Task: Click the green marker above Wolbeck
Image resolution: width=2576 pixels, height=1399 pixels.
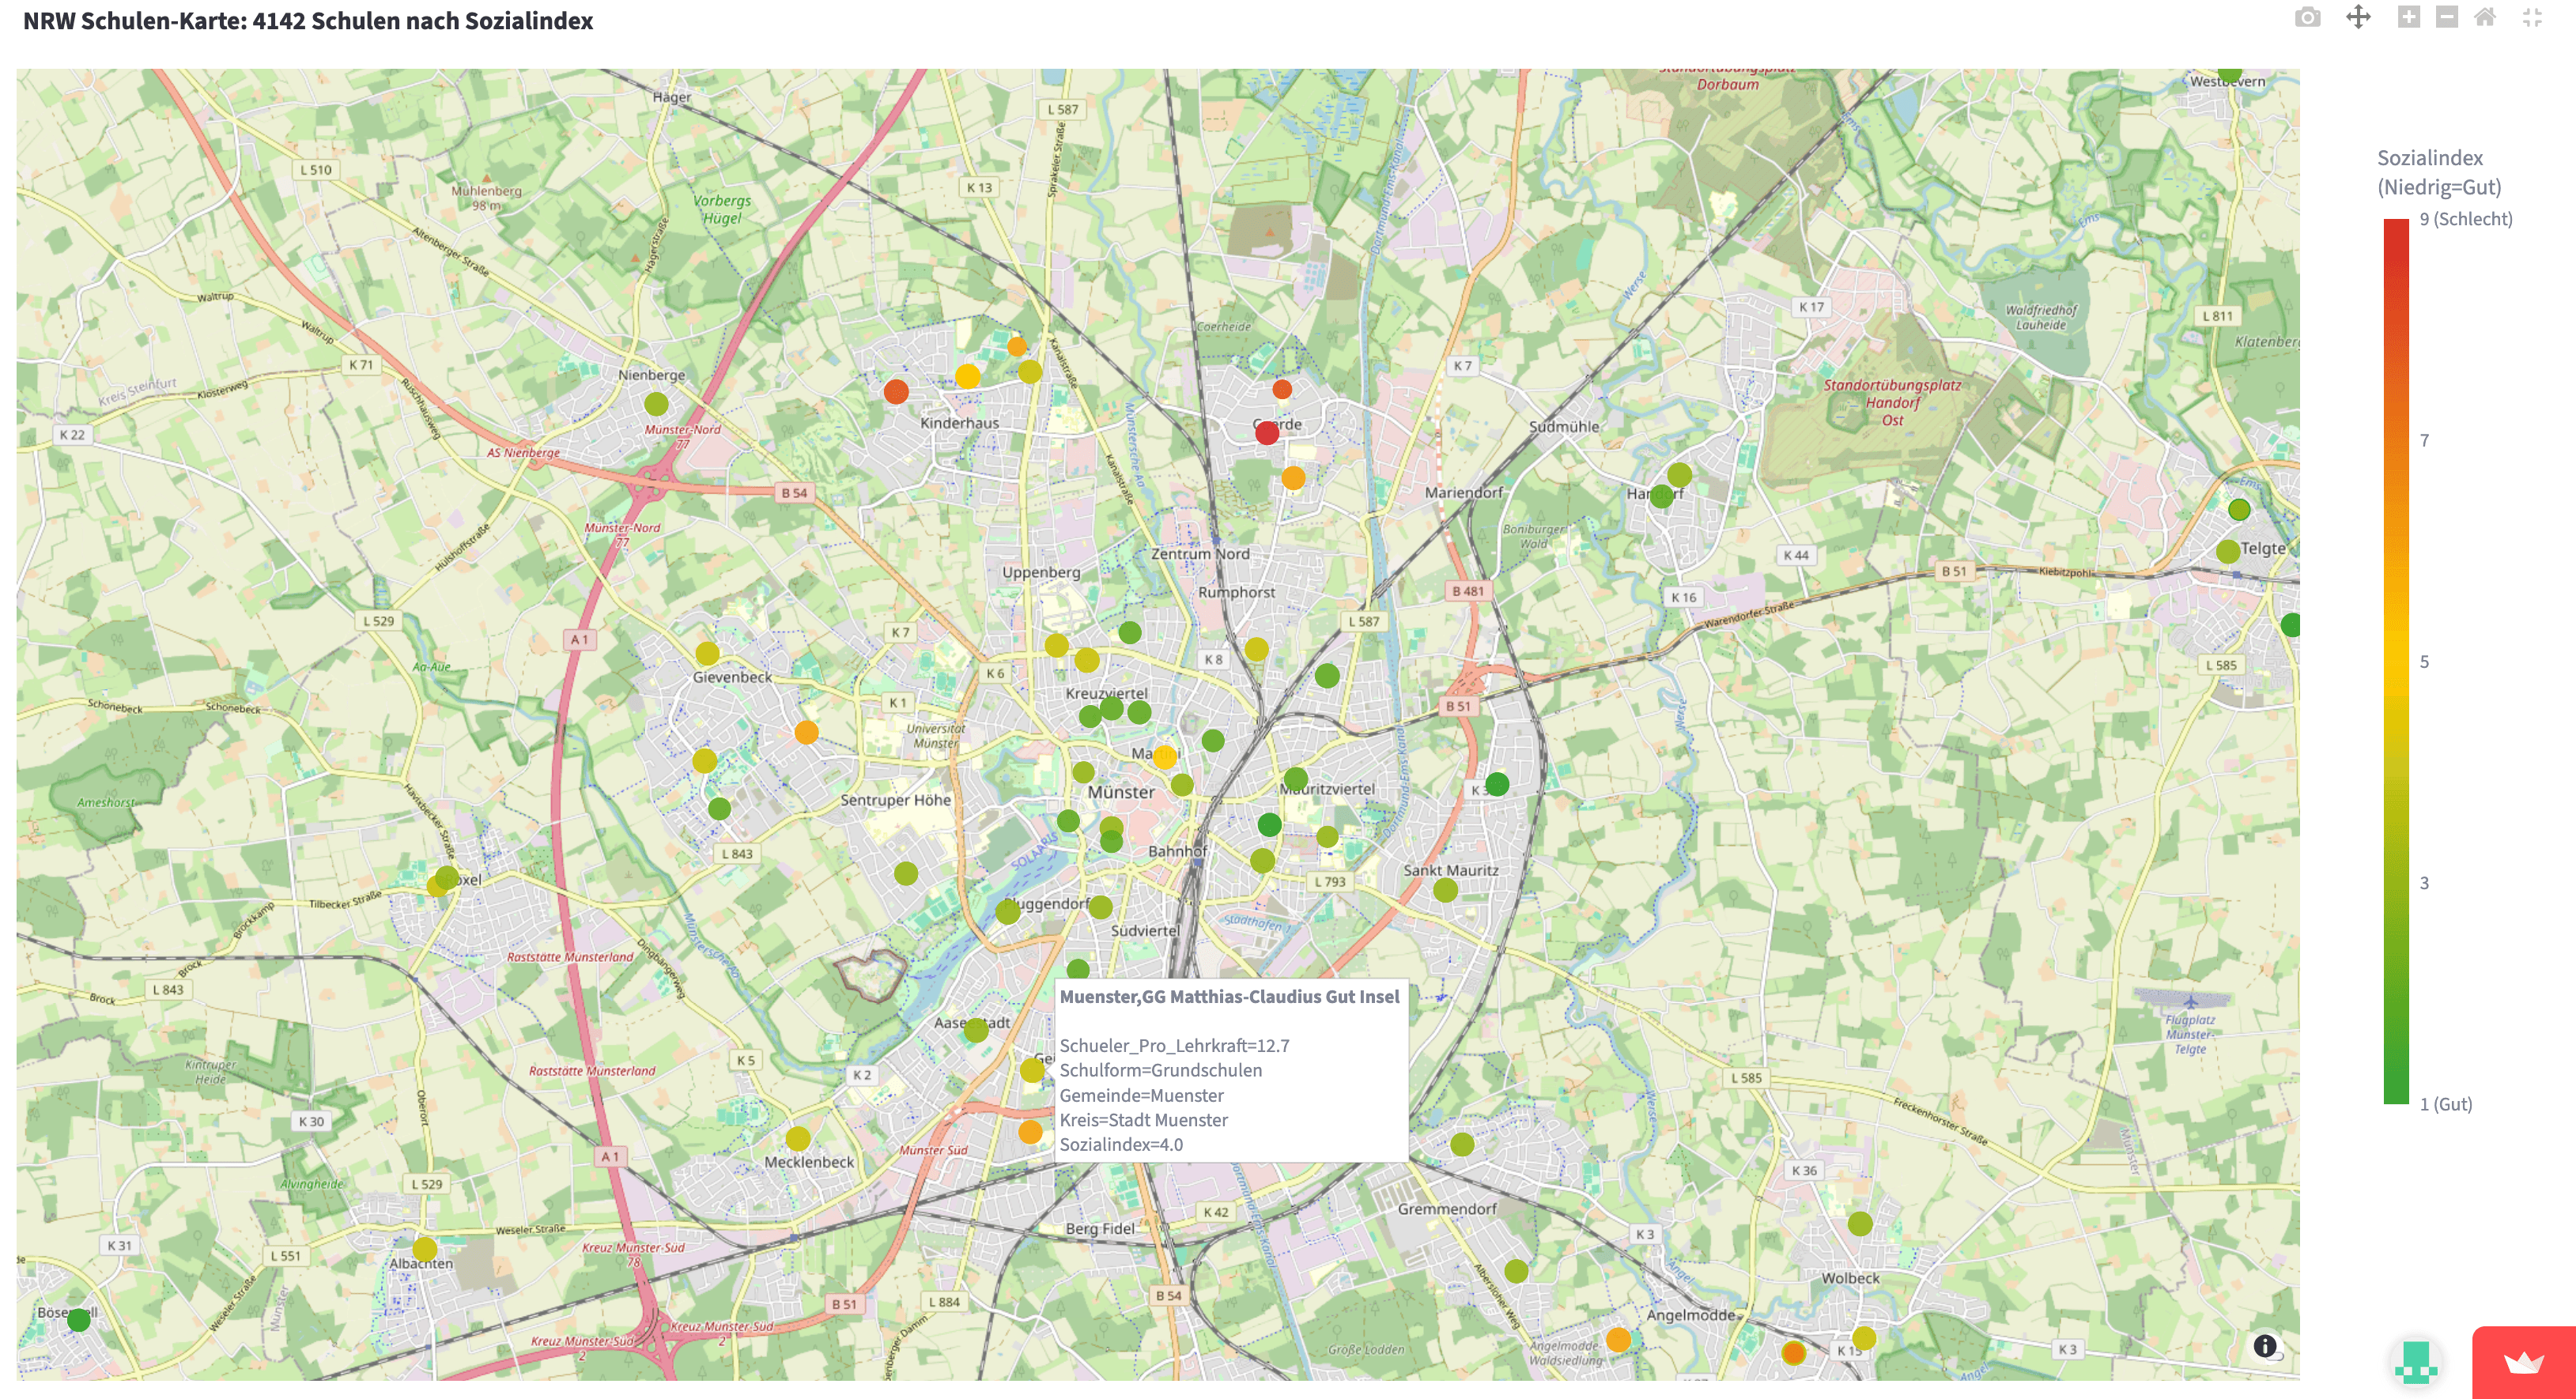Action: point(1860,1224)
